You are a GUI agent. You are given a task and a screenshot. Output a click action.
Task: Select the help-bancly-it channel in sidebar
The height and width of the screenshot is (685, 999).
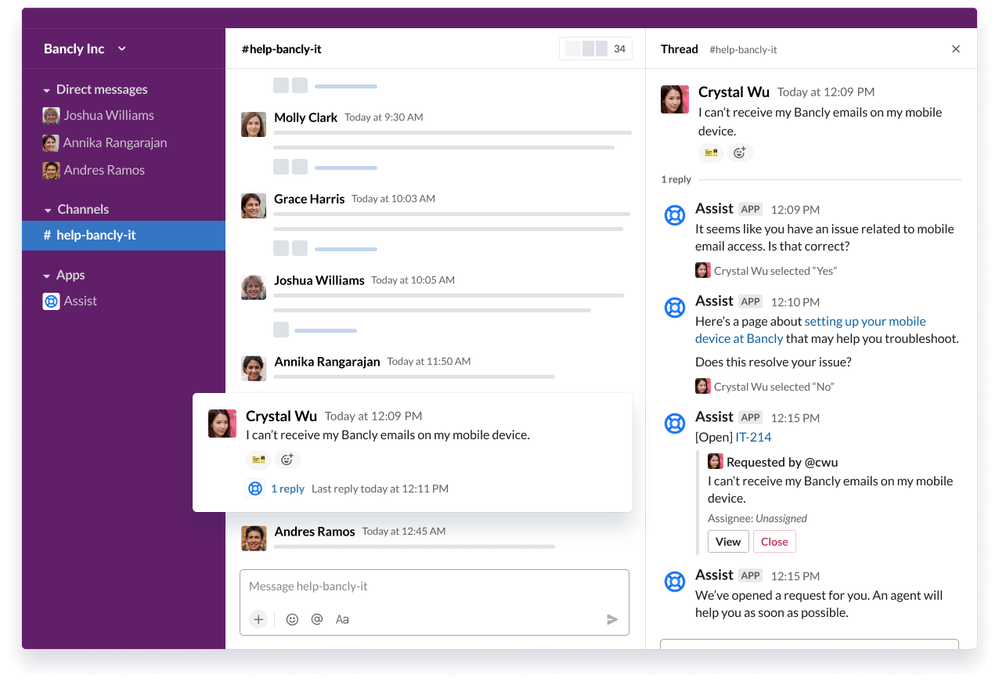click(124, 235)
